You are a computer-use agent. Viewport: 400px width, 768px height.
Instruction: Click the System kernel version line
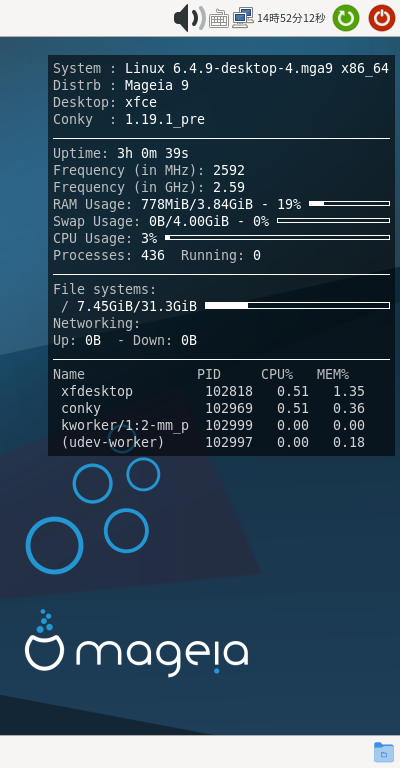(221, 68)
